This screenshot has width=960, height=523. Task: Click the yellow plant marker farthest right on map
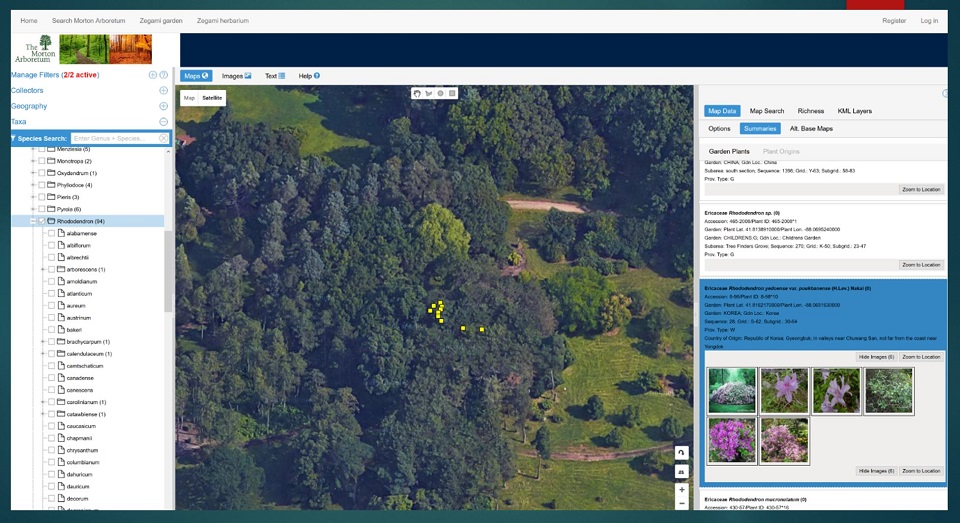[x=482, y=329]
